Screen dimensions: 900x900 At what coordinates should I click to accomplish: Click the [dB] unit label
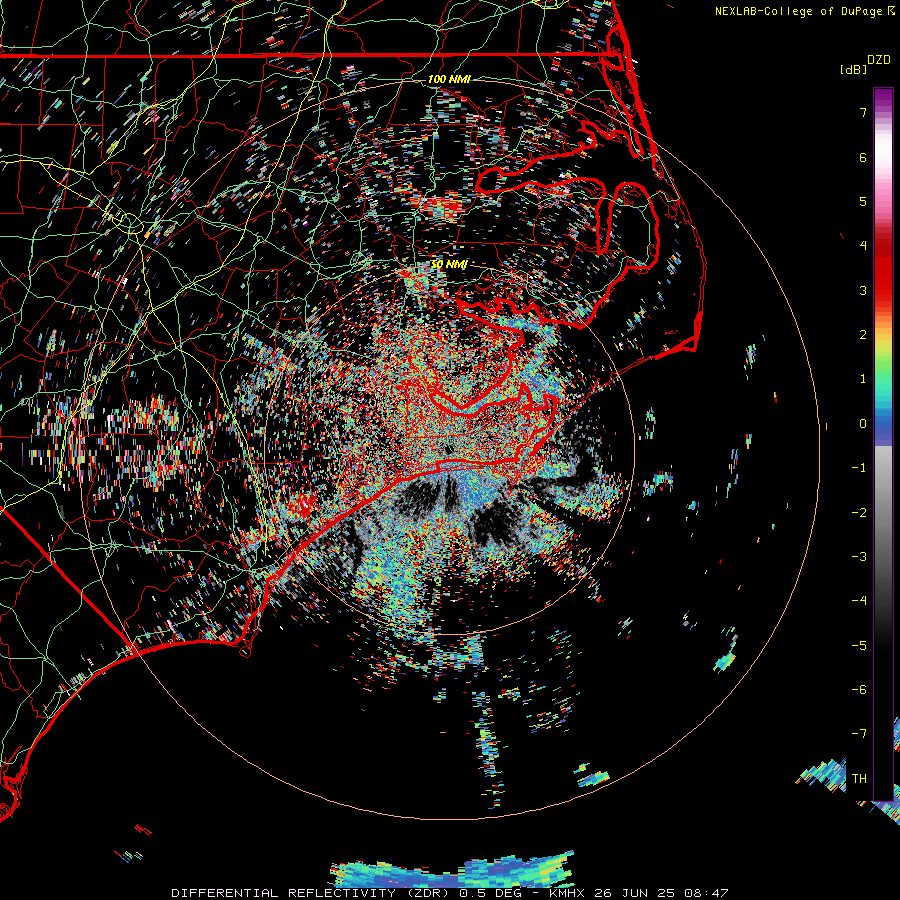[854, 70]
